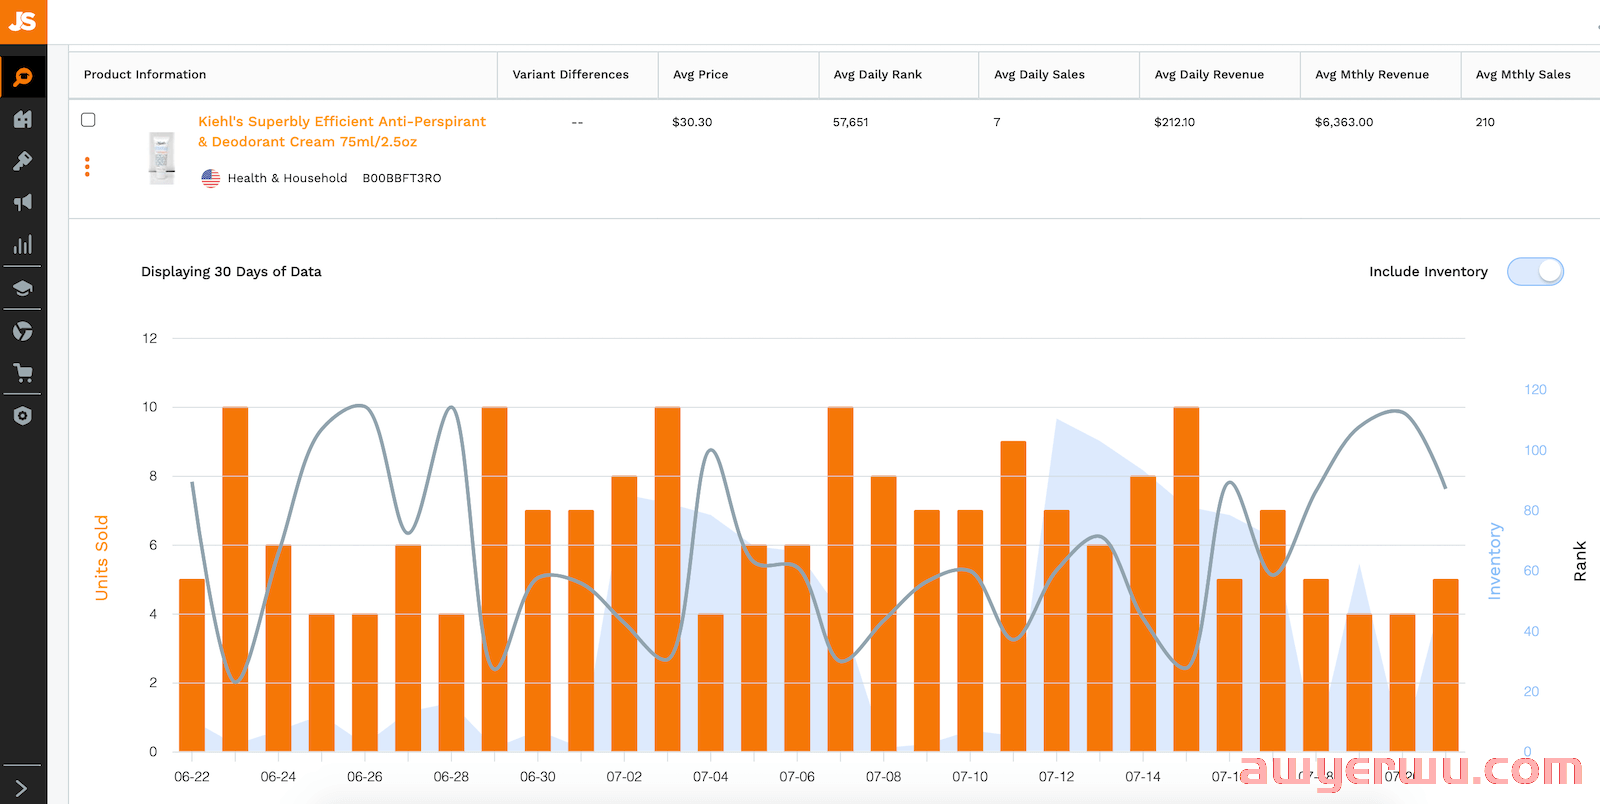The image size is (1600, 804).
Task: Click the Avg Daily Sales column header
Action: 1039,74
